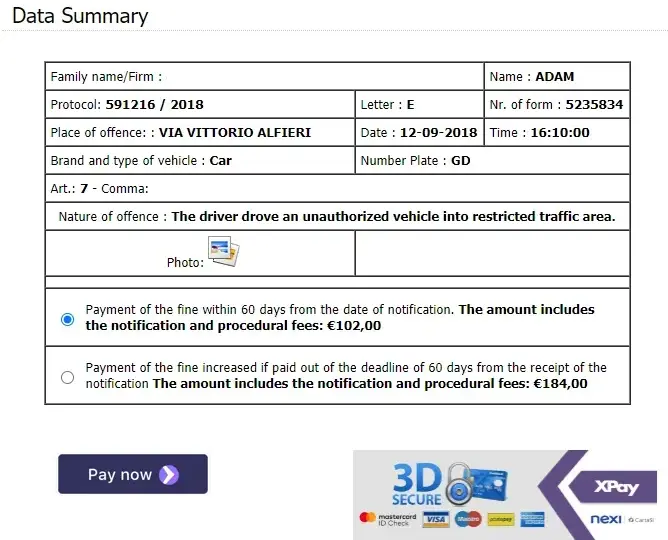Click the Nr. of form 5235834 cell
This screenshot has width=668, height=540.
click(x=557, y=104)
